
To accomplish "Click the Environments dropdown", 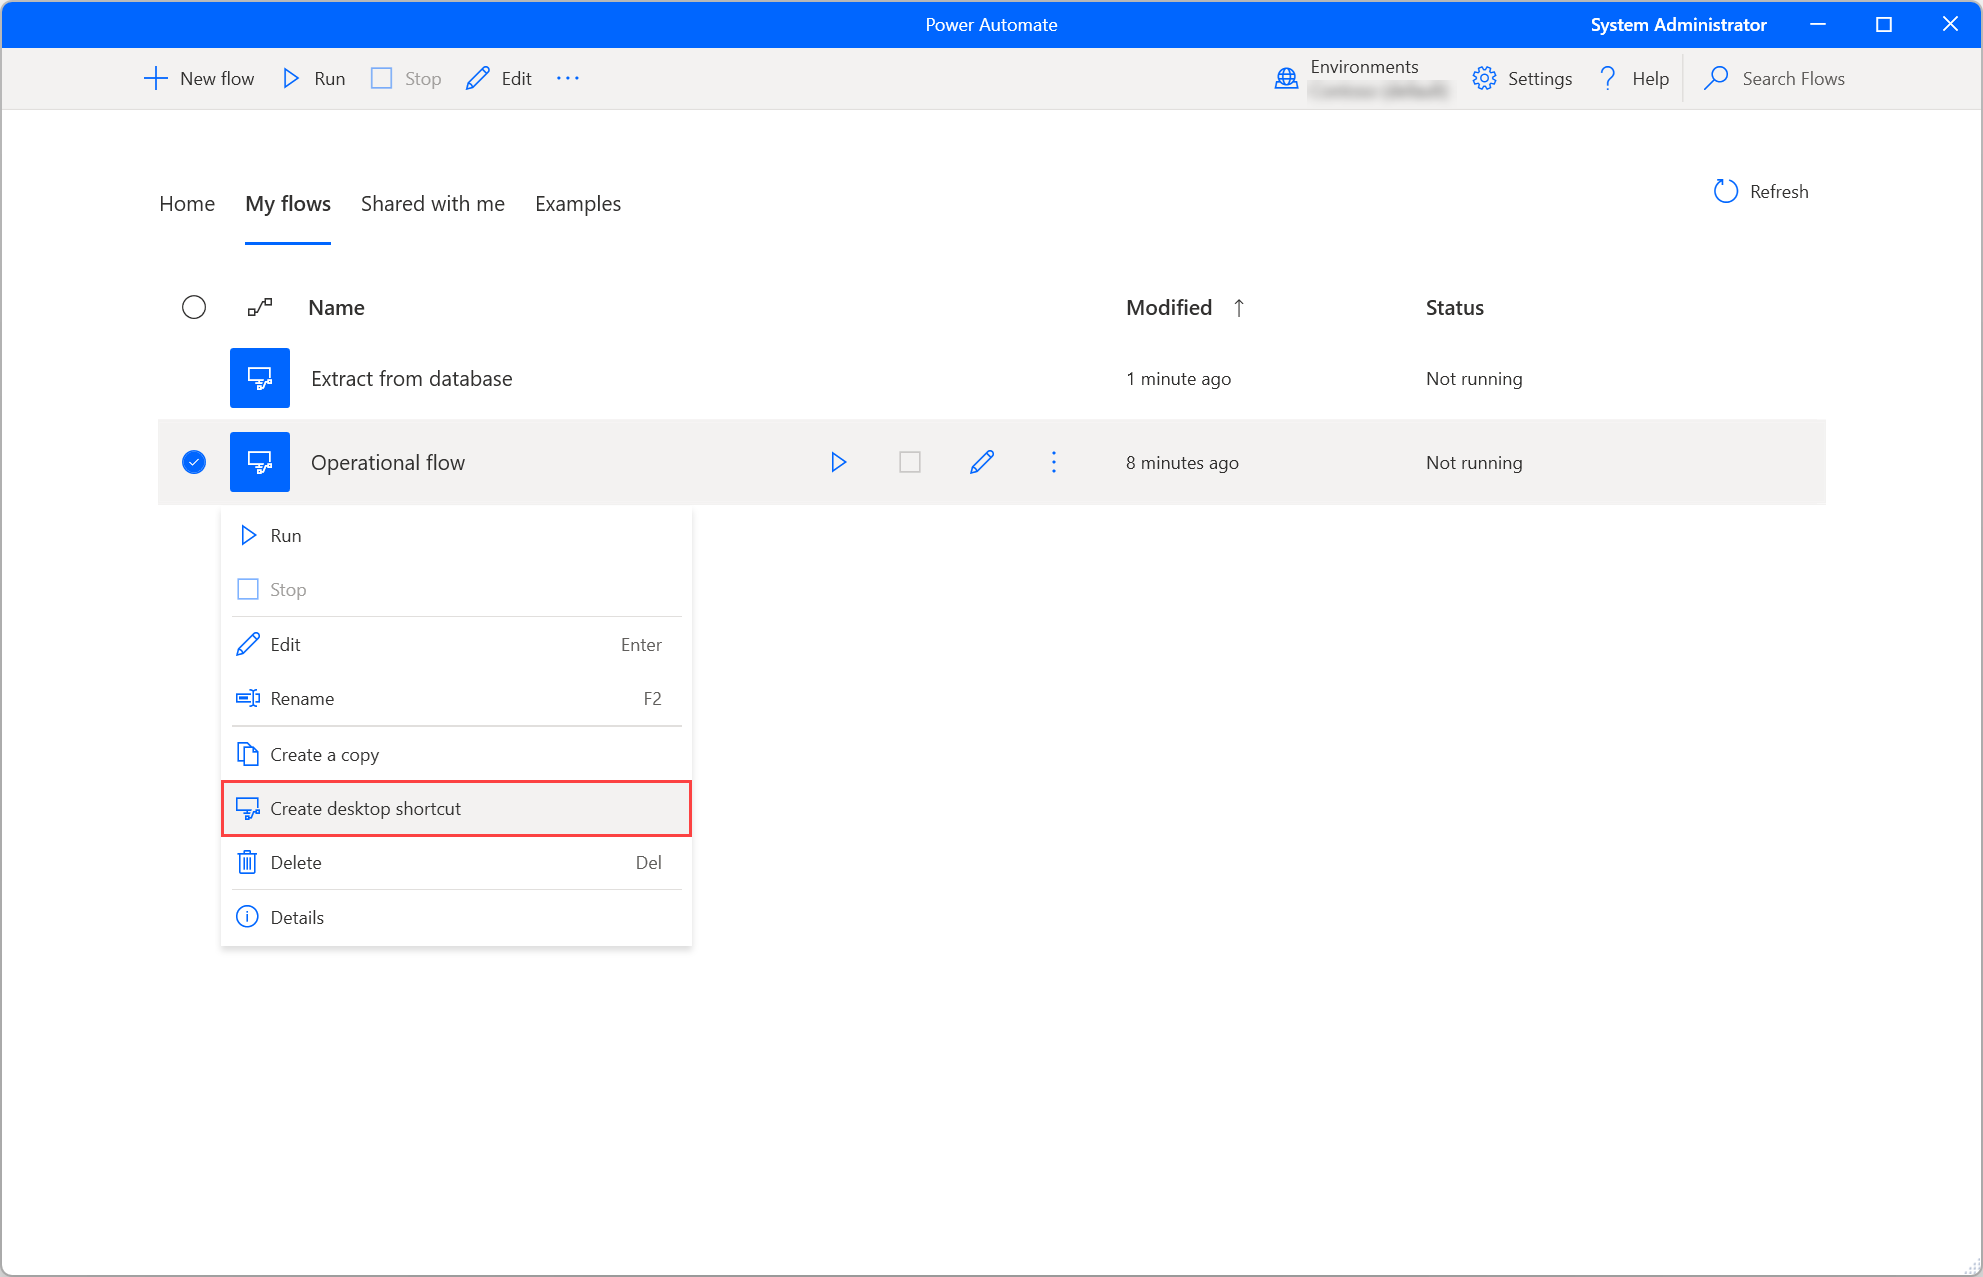I will pos(1359,78).
